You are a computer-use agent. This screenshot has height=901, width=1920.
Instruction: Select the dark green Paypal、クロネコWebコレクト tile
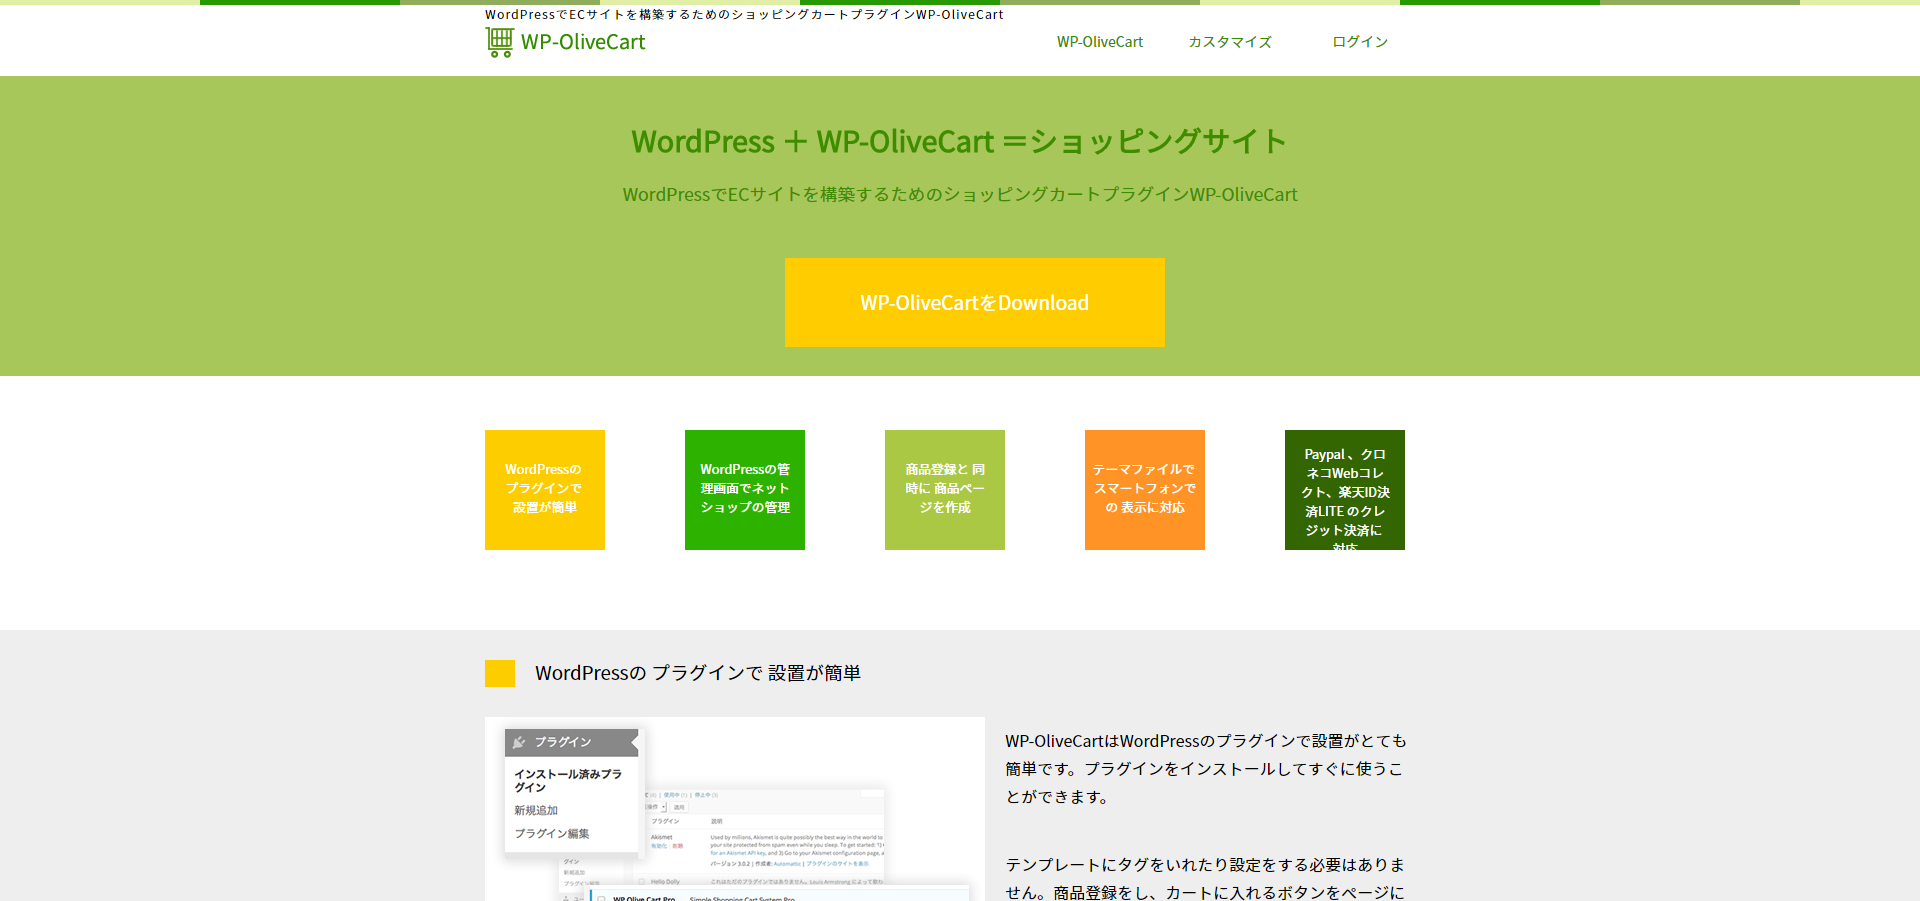1345,490
